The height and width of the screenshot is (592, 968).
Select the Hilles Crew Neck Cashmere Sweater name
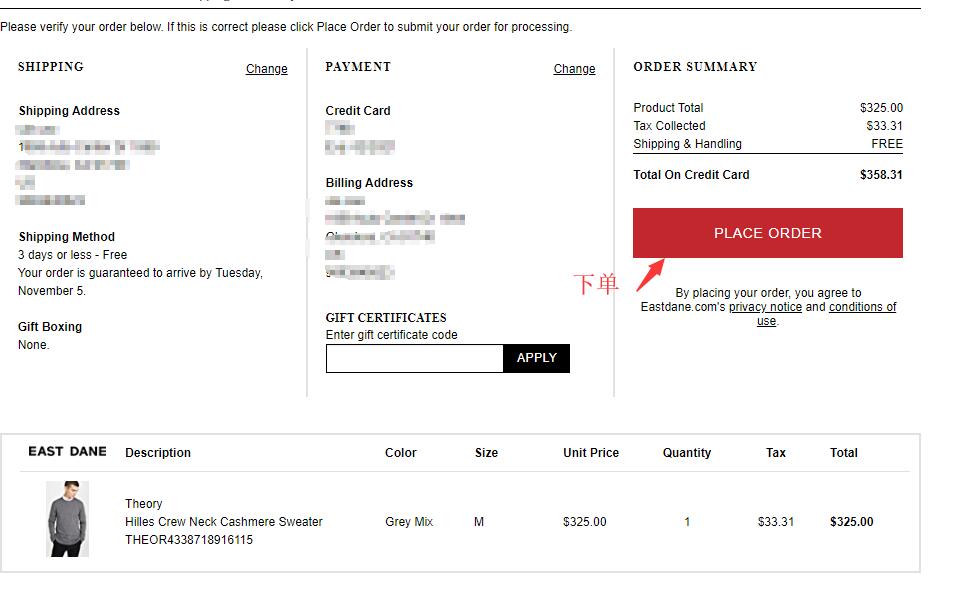(224, 522)
